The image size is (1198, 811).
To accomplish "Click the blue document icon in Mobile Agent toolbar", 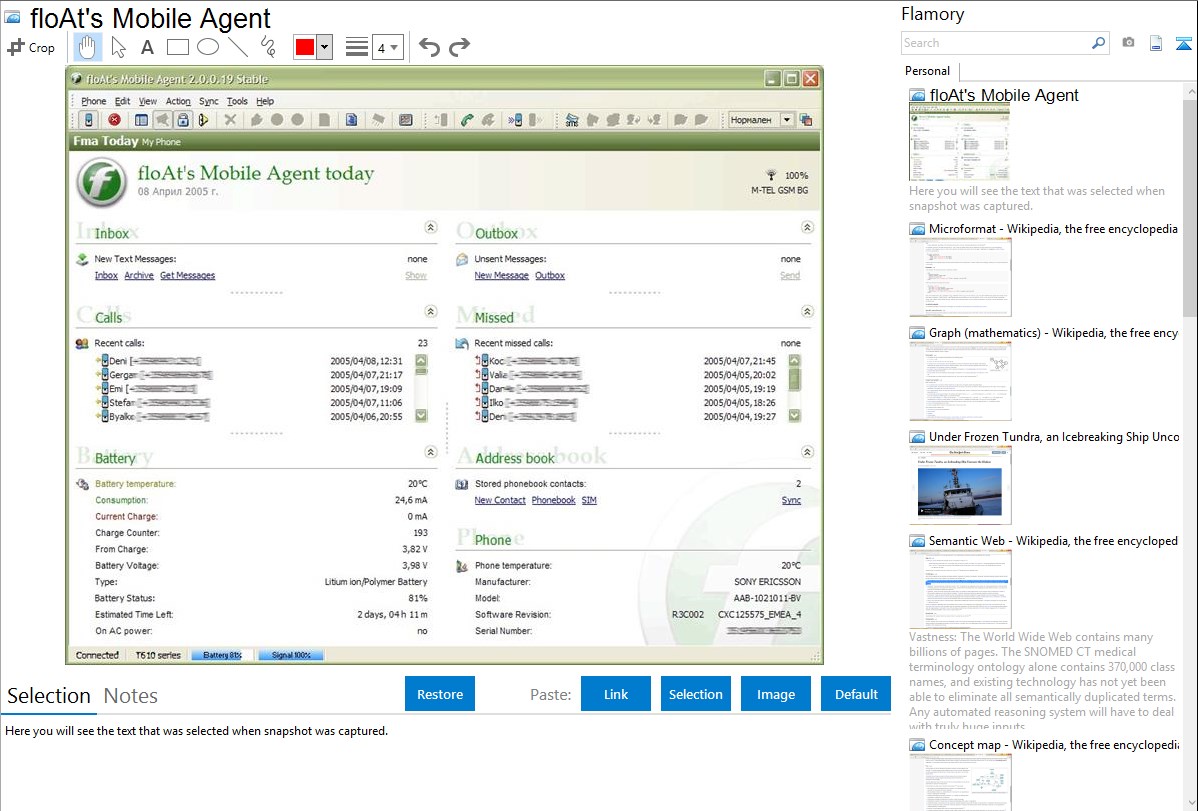I will point(351,120).
